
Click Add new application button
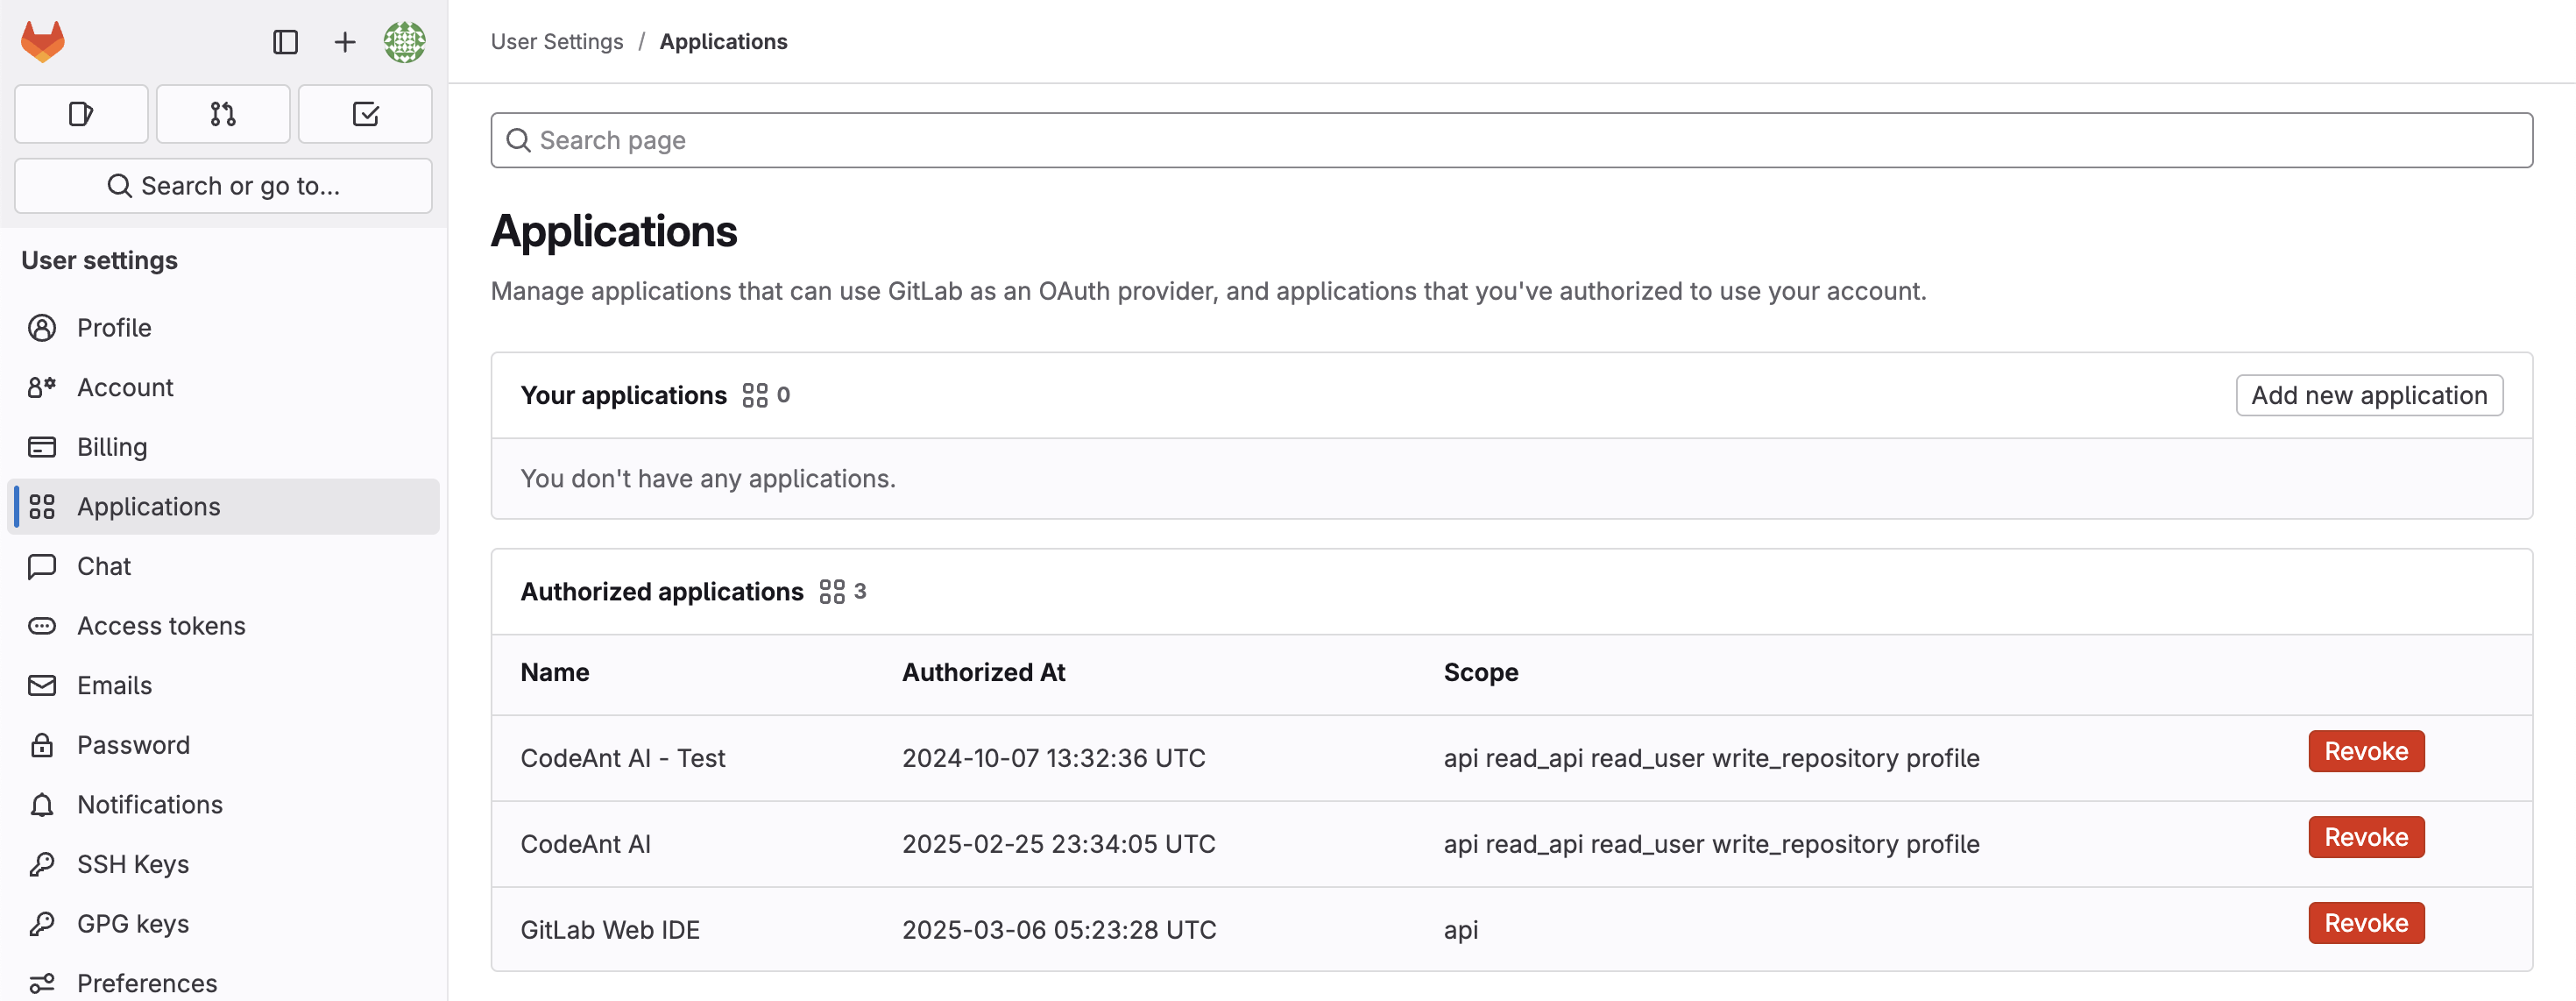[x=2369, y=395]
